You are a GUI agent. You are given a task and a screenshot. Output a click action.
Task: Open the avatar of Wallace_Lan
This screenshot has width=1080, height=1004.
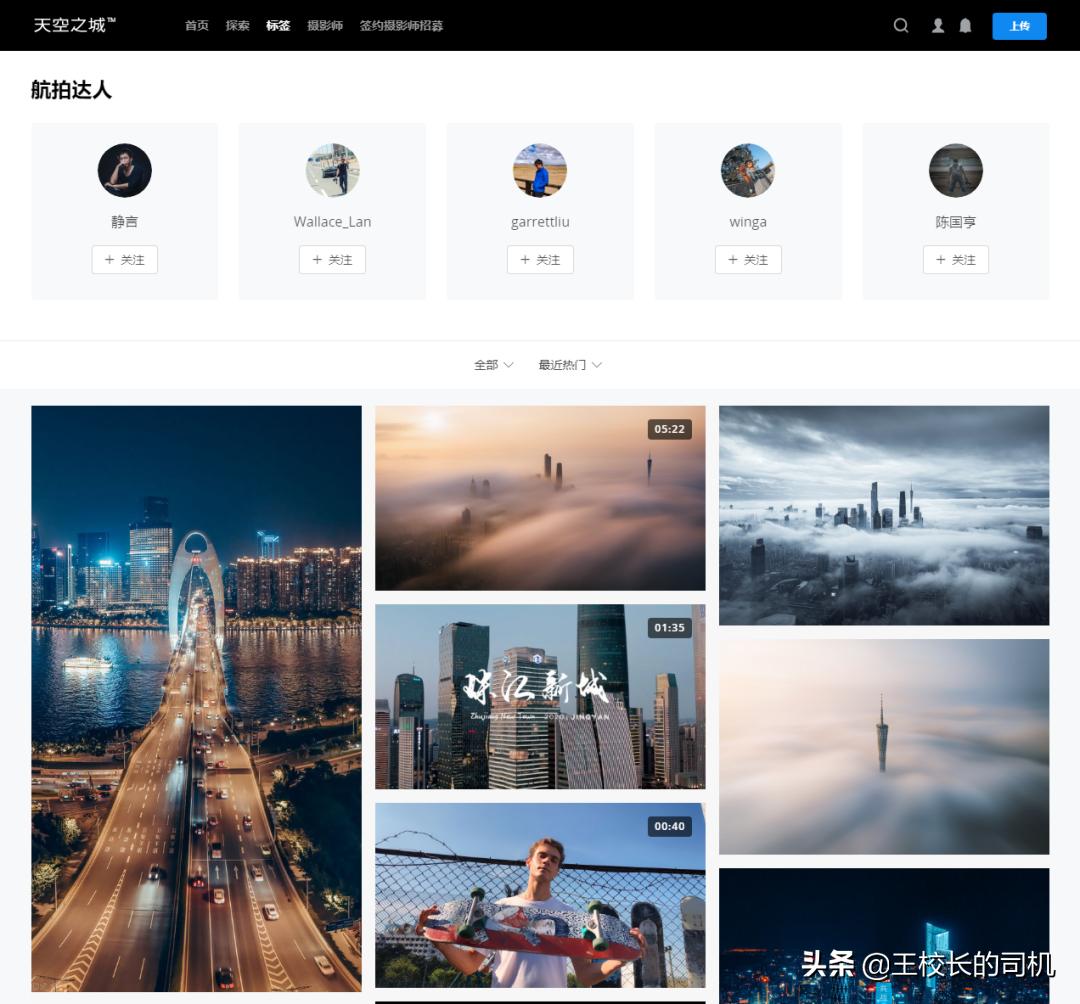[332, 170]
